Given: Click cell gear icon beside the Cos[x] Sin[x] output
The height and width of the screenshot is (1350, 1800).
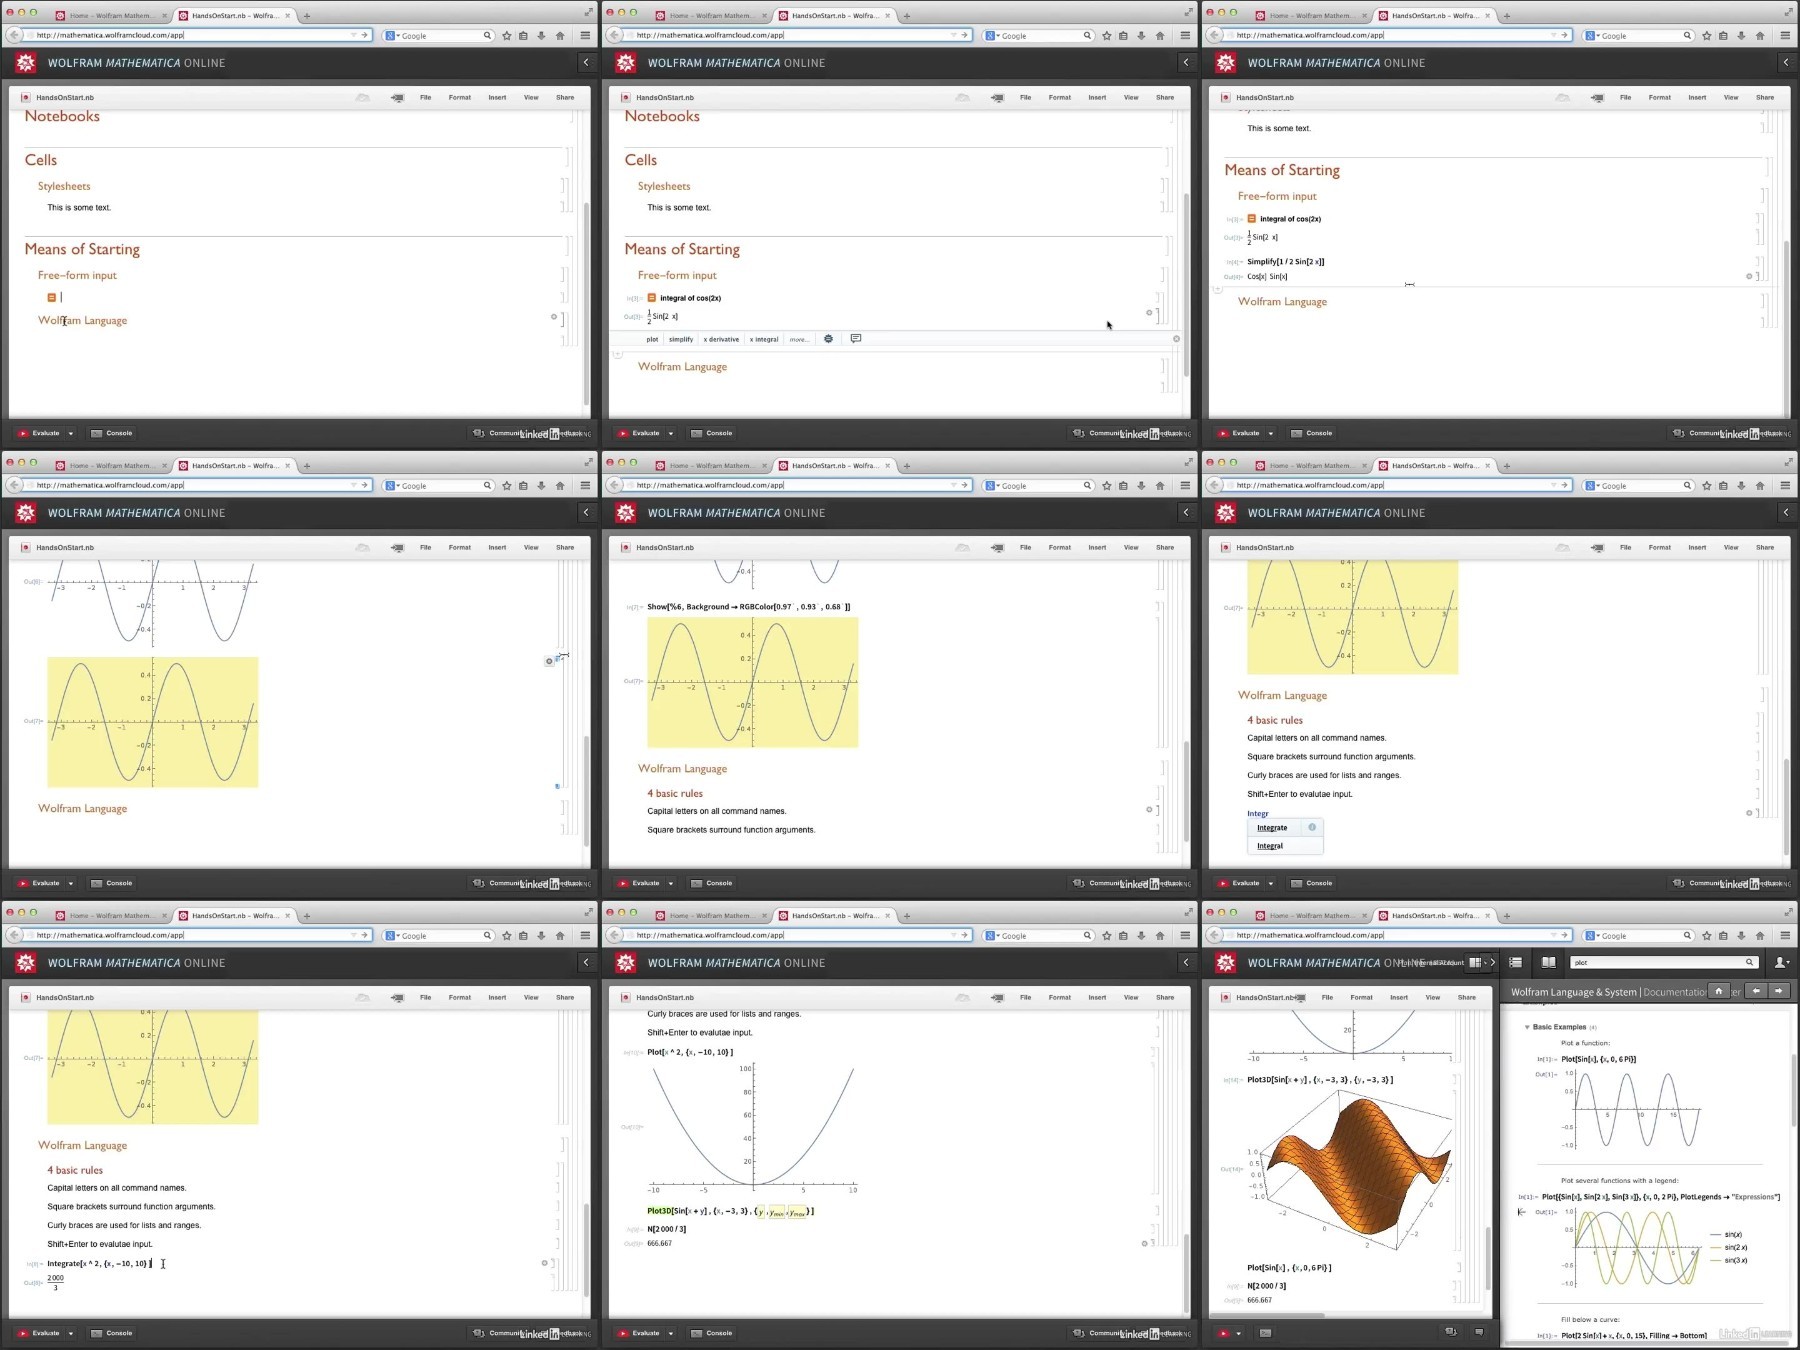Looking at the screenshot, I should click(1749, 276).
